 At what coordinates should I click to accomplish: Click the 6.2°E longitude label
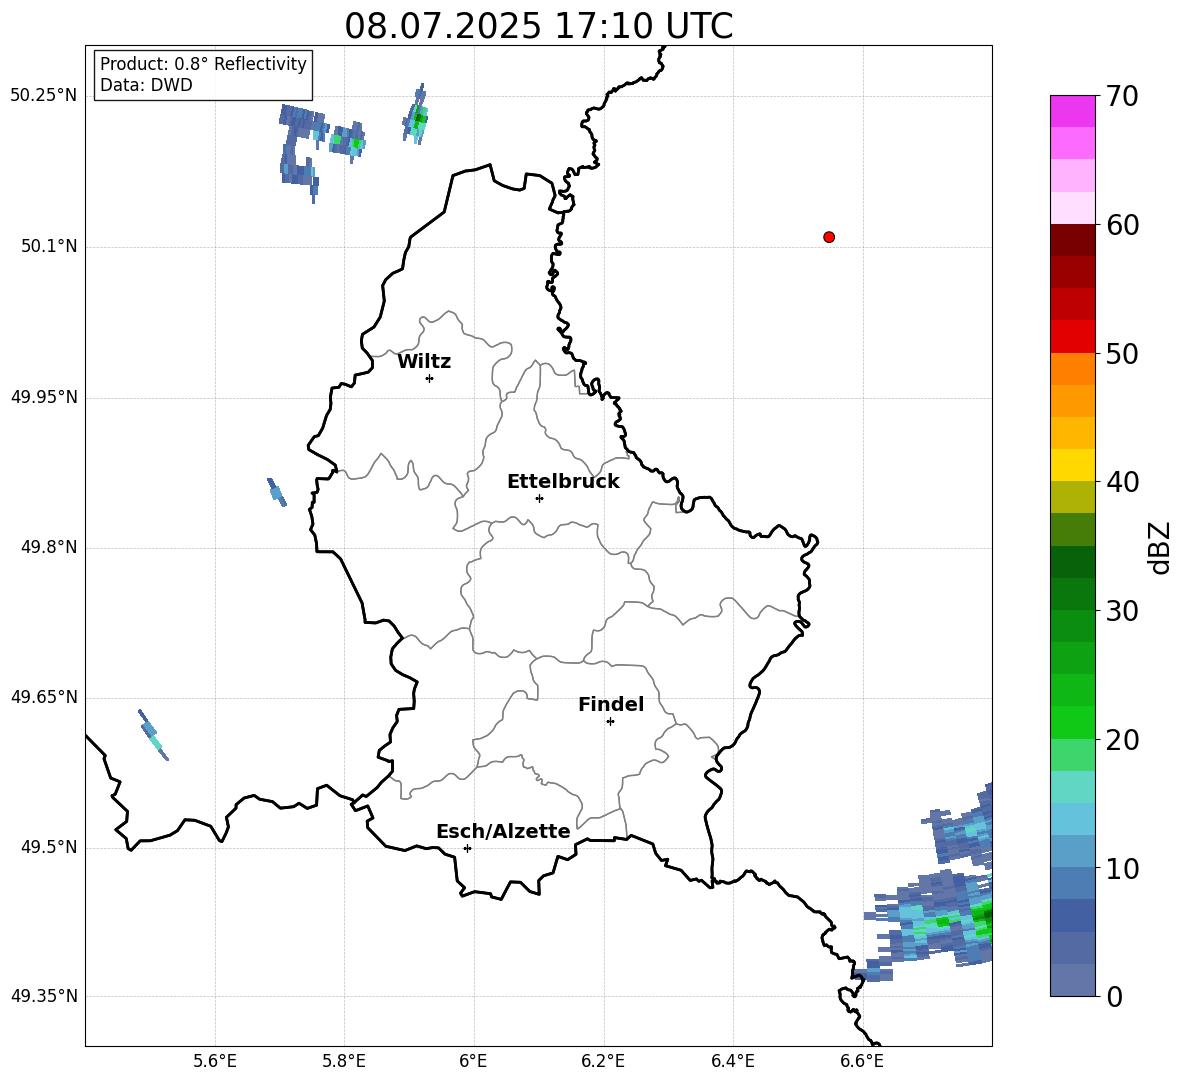tap(603, 1061)
